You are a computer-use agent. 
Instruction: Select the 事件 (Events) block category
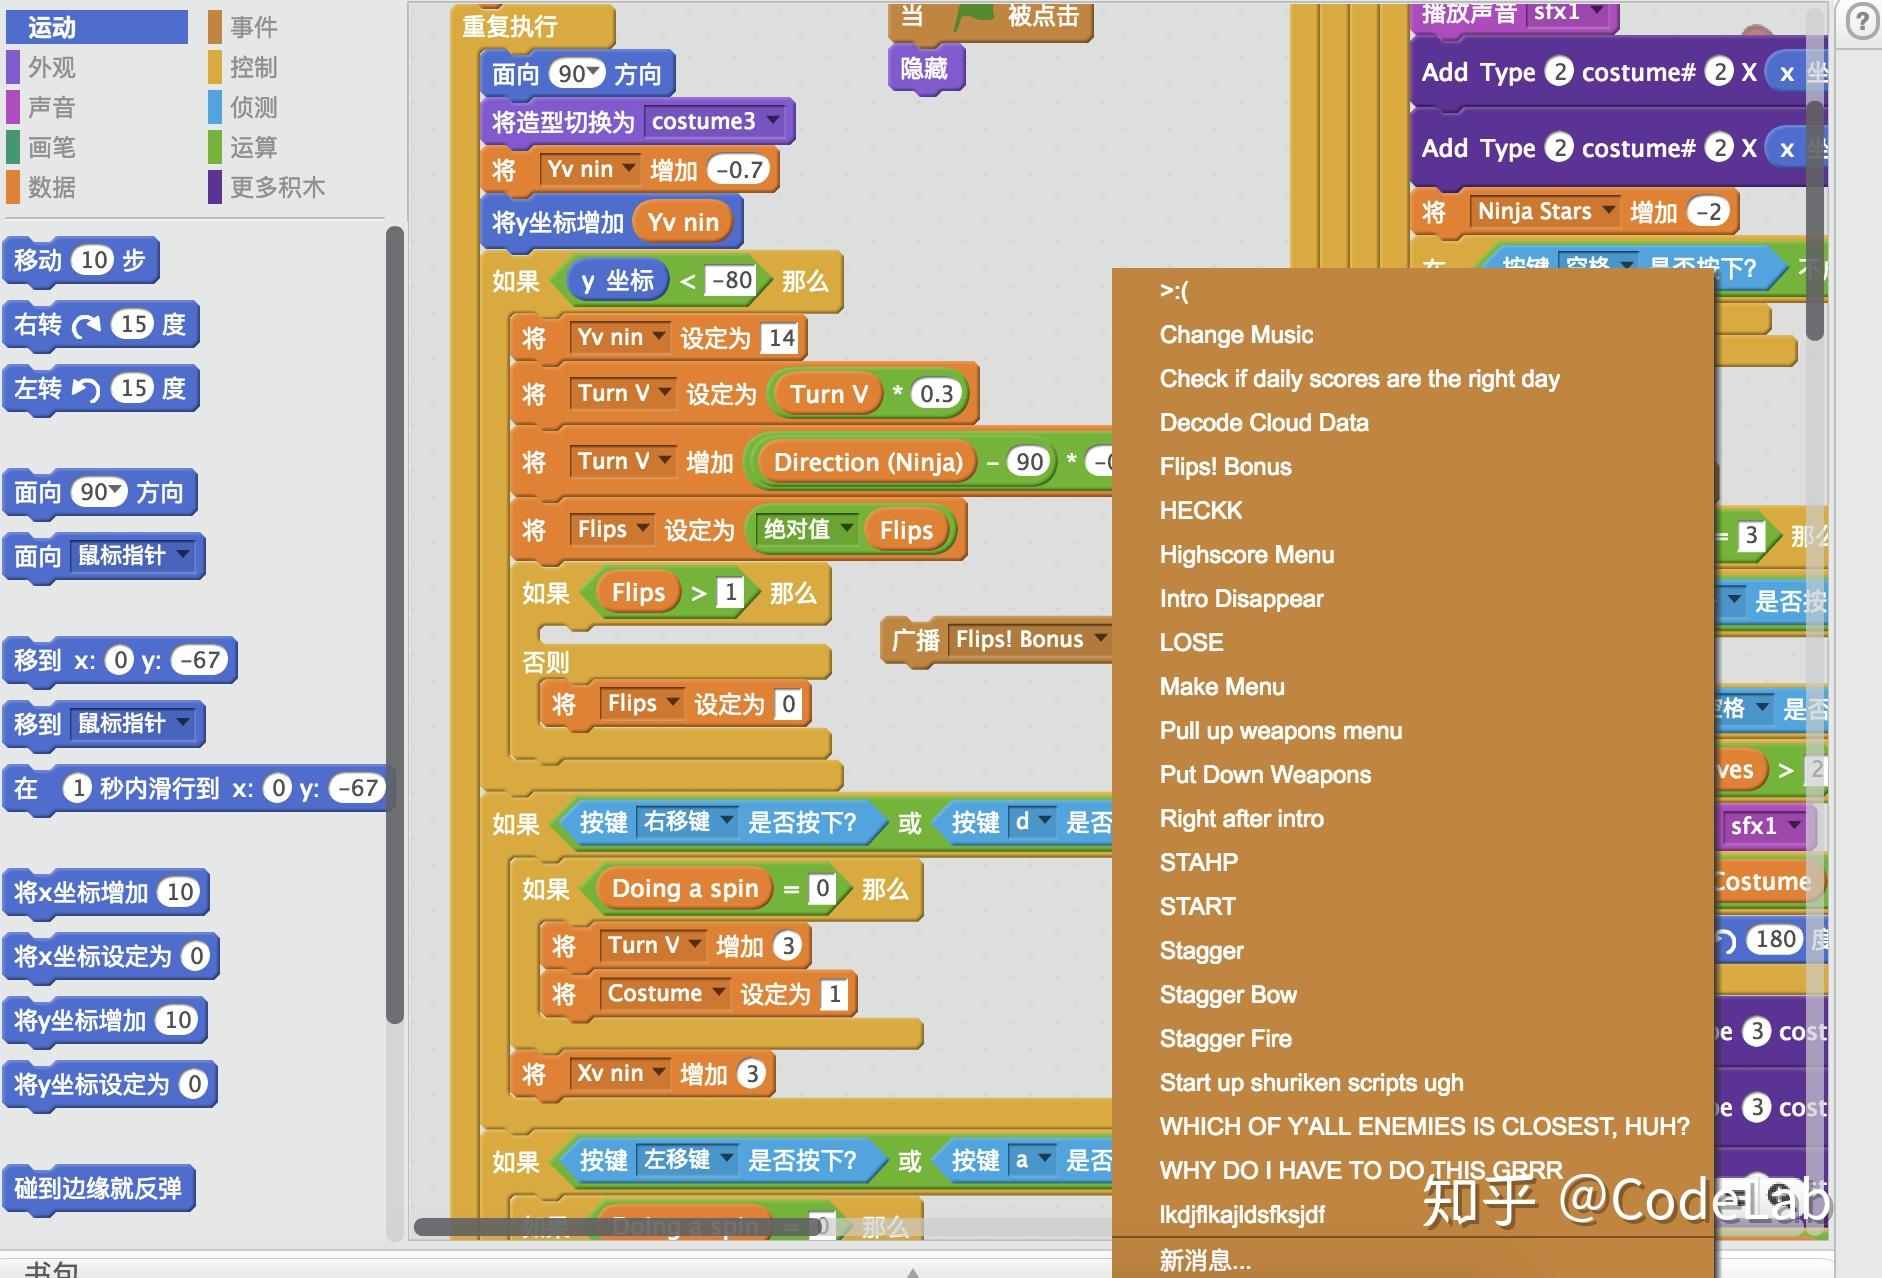(253, 25)
